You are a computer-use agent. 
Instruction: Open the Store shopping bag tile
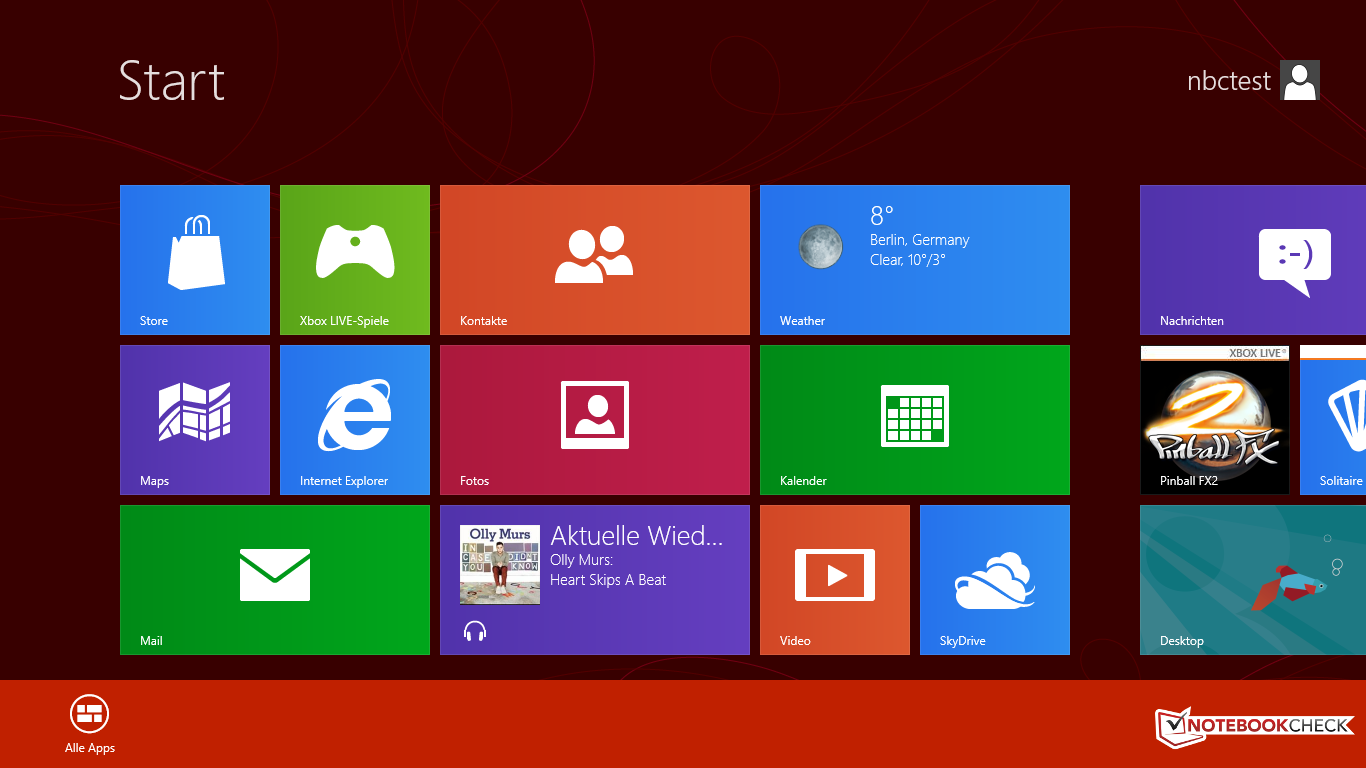195,259
